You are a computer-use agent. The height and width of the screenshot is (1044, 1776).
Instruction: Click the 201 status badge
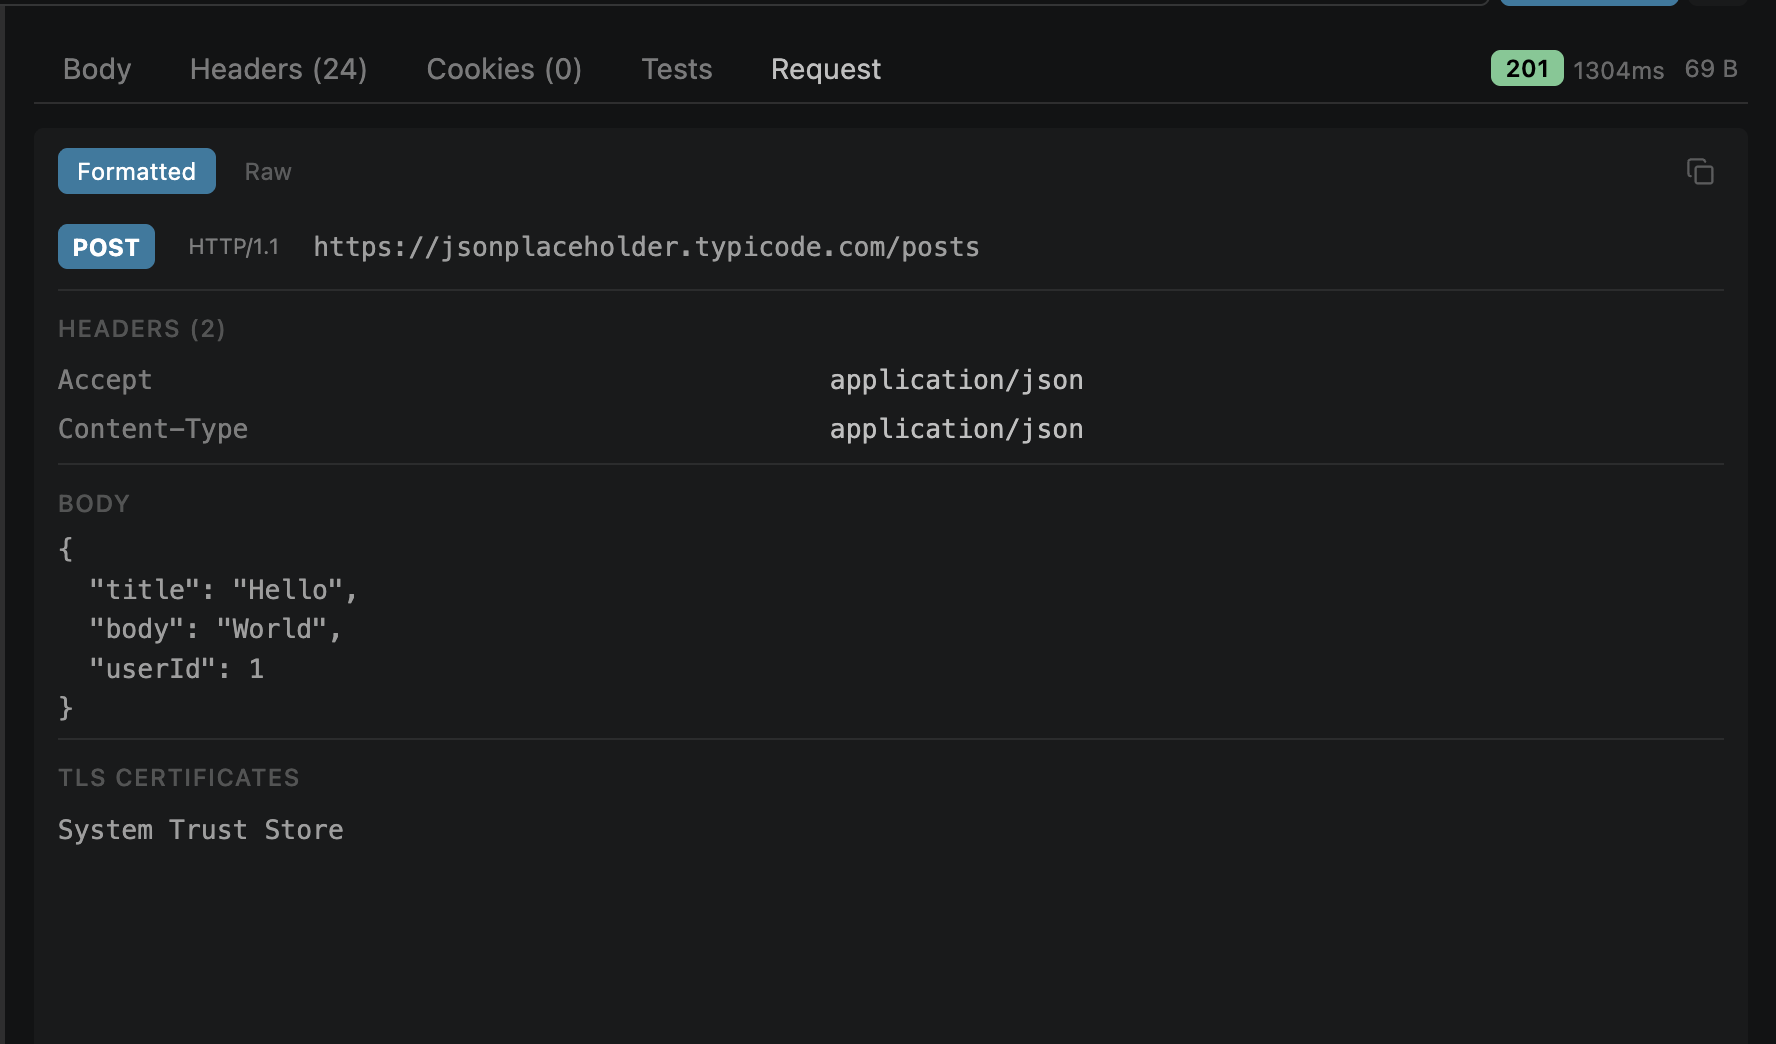click(x=1527, y=68)
